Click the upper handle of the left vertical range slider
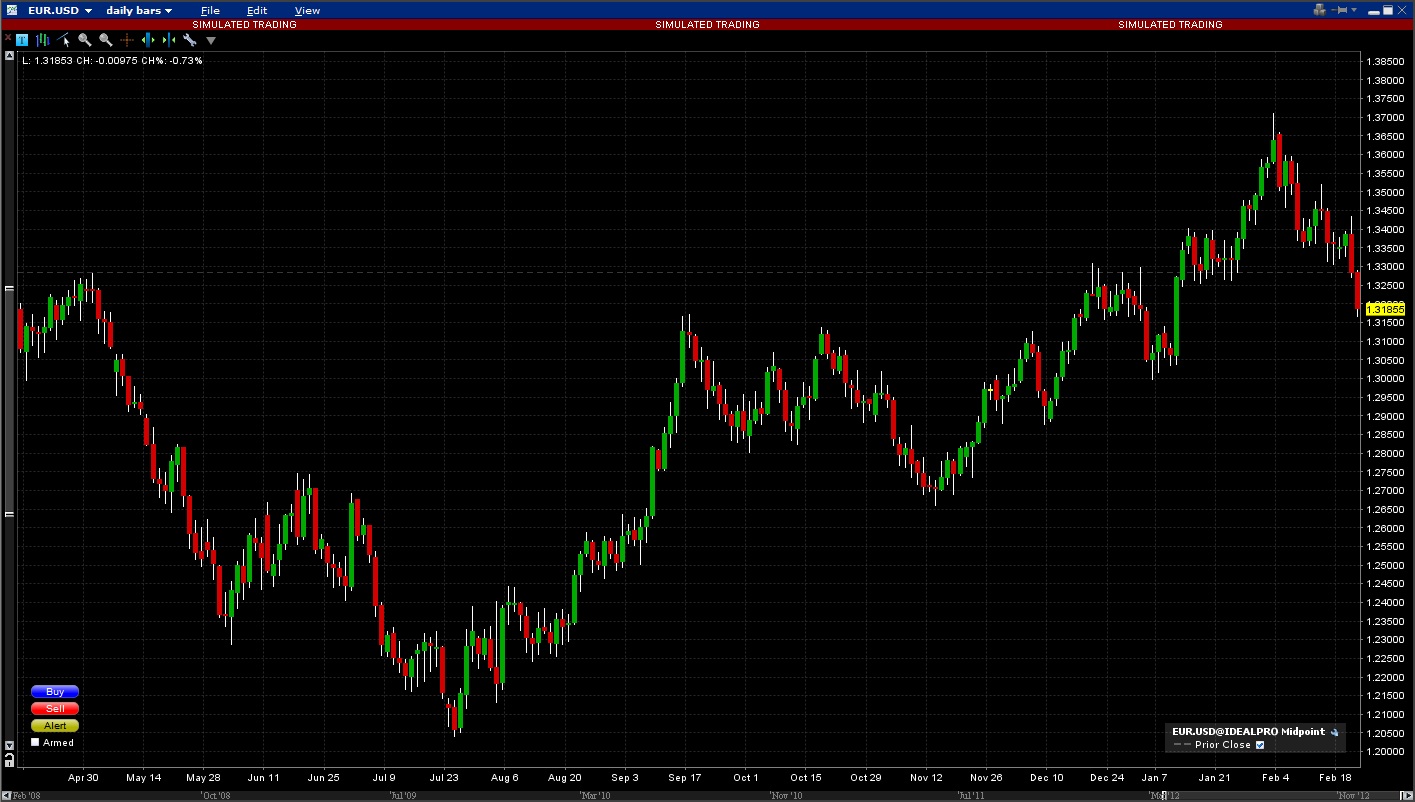The width and height of the screenshot is (1415, 802). [x=10, y=288]
